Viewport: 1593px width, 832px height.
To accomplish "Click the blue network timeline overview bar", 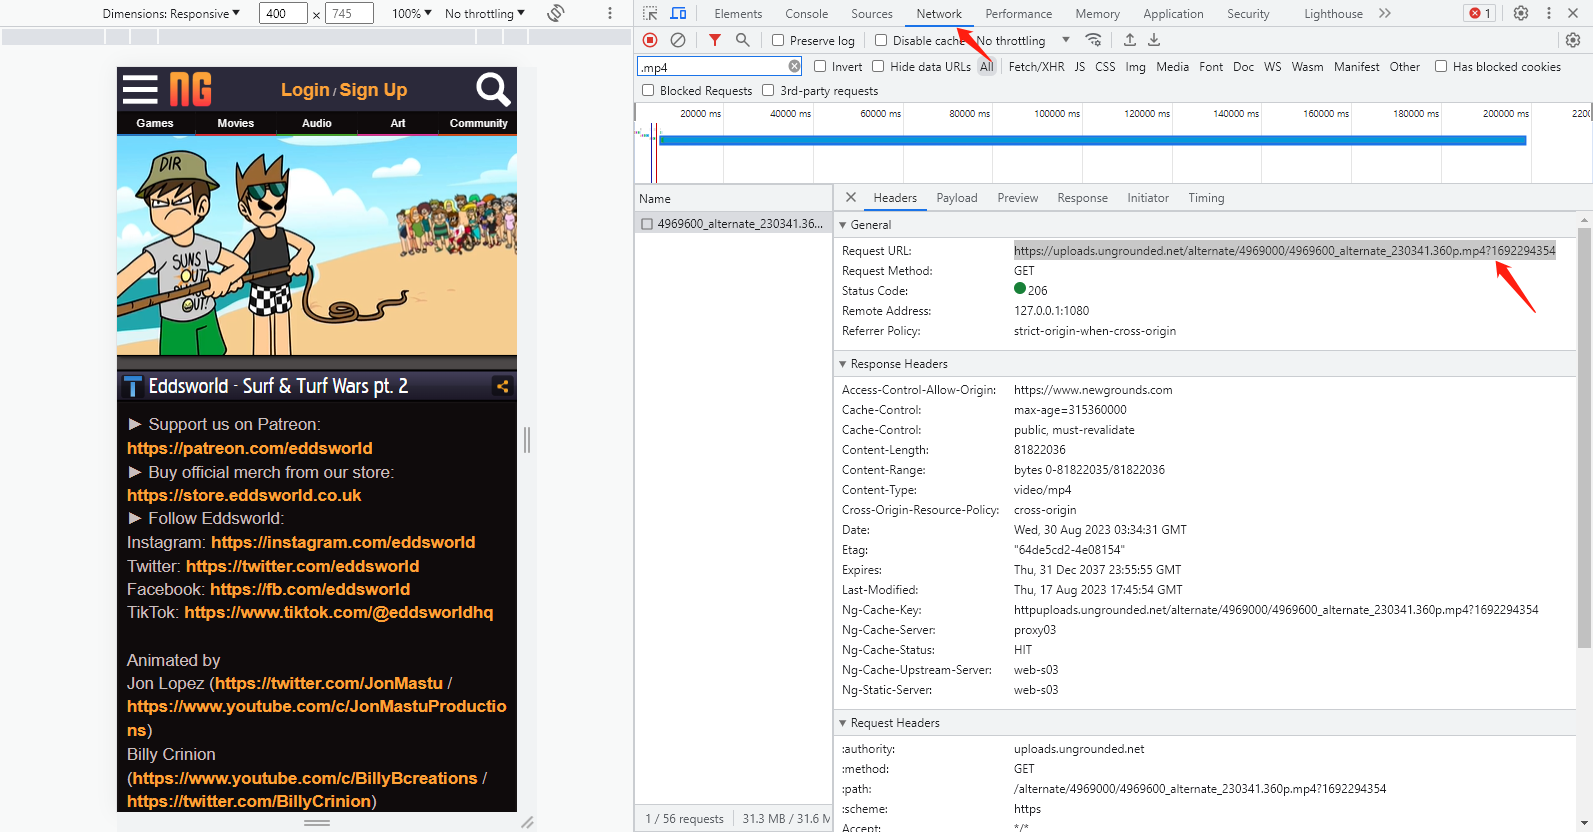I will [1092, 141].
